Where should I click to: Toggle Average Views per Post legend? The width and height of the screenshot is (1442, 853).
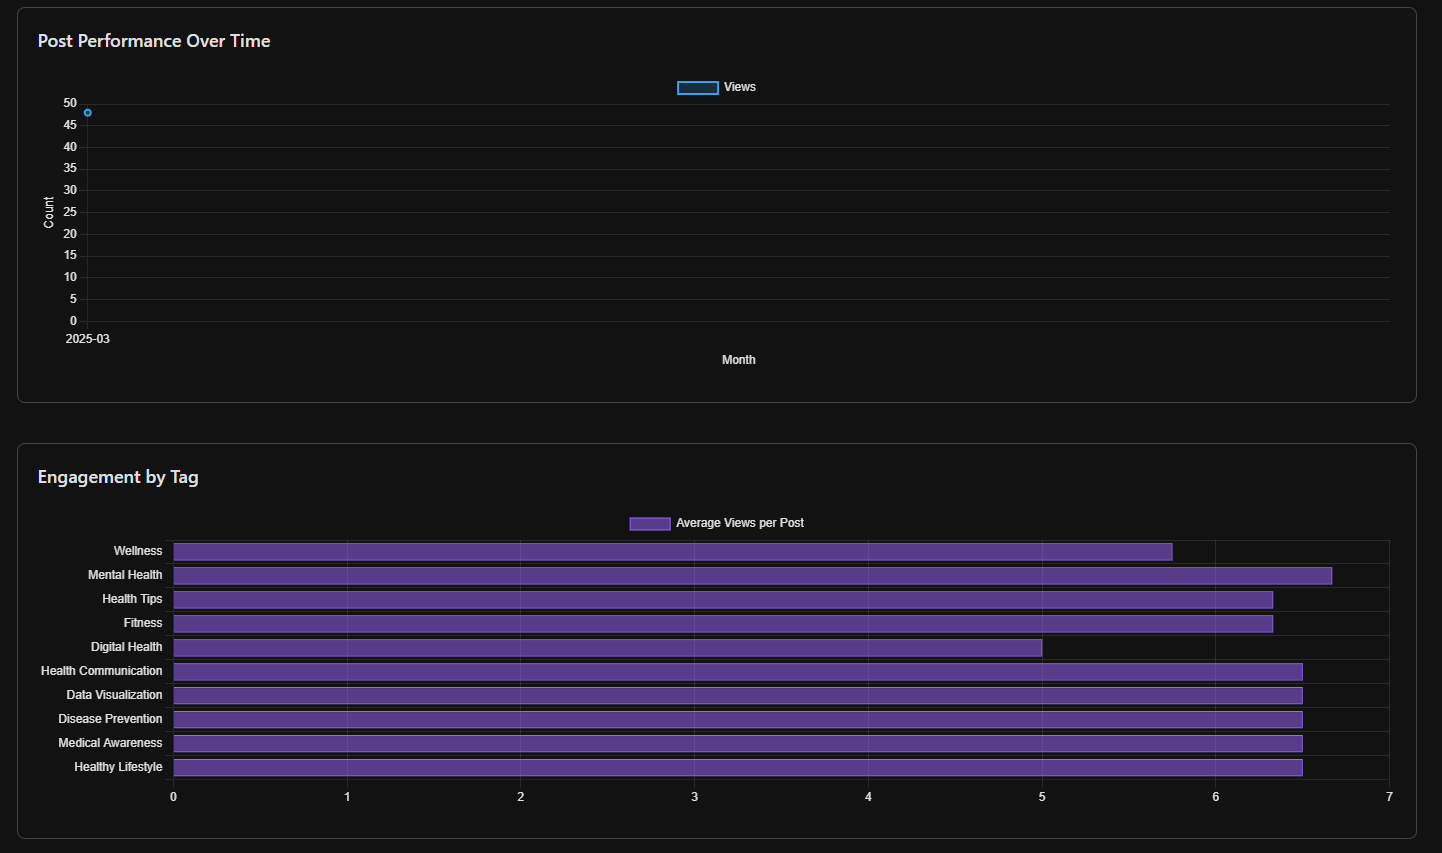click(x=717, y=524)
